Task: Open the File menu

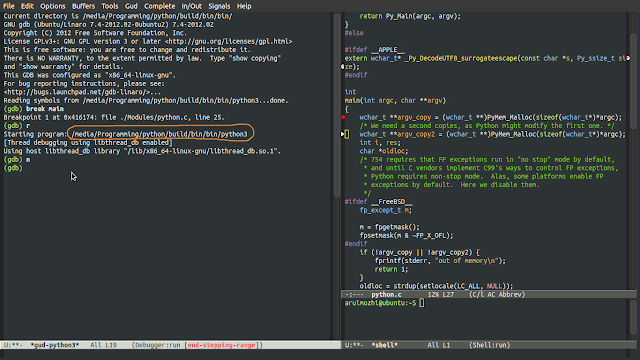Action: click(x=9, y=6)
